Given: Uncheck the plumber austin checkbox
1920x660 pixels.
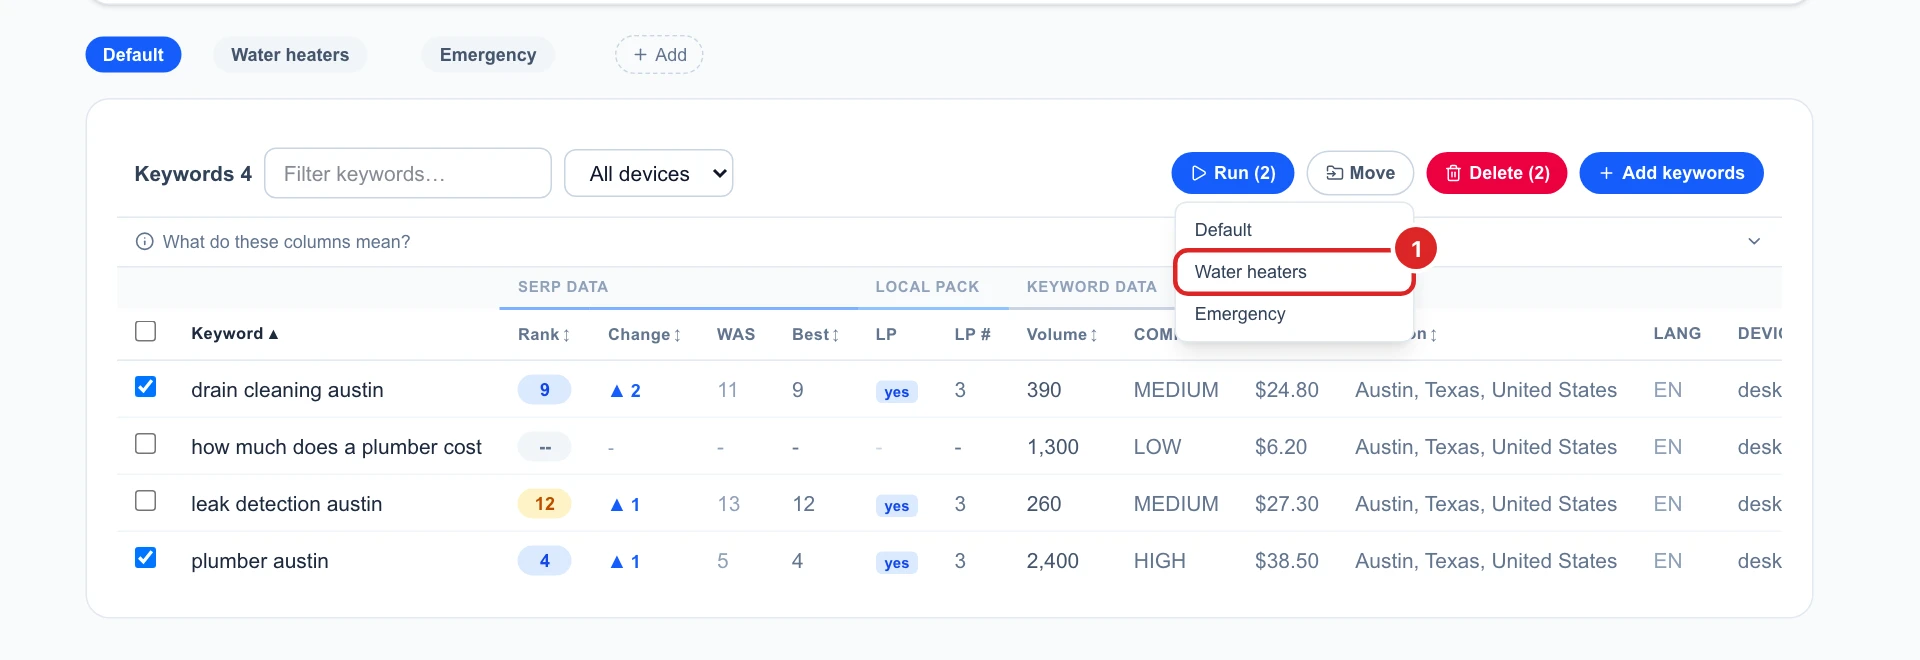Looking at the screenshot, I should pos(146,558).
